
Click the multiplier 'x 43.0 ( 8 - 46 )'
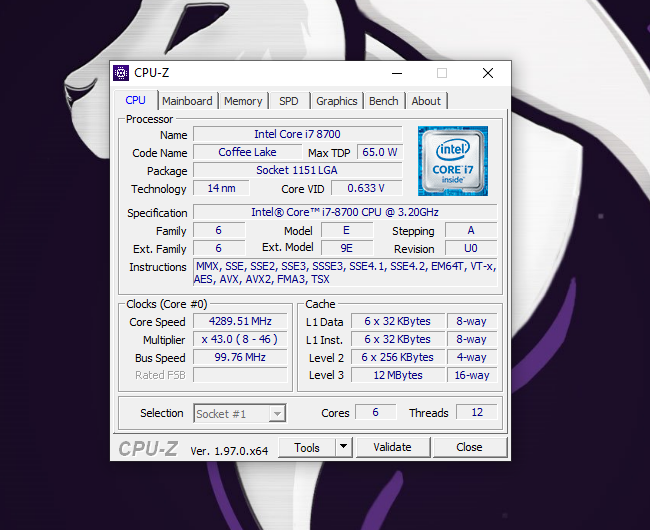click(240, 339)
